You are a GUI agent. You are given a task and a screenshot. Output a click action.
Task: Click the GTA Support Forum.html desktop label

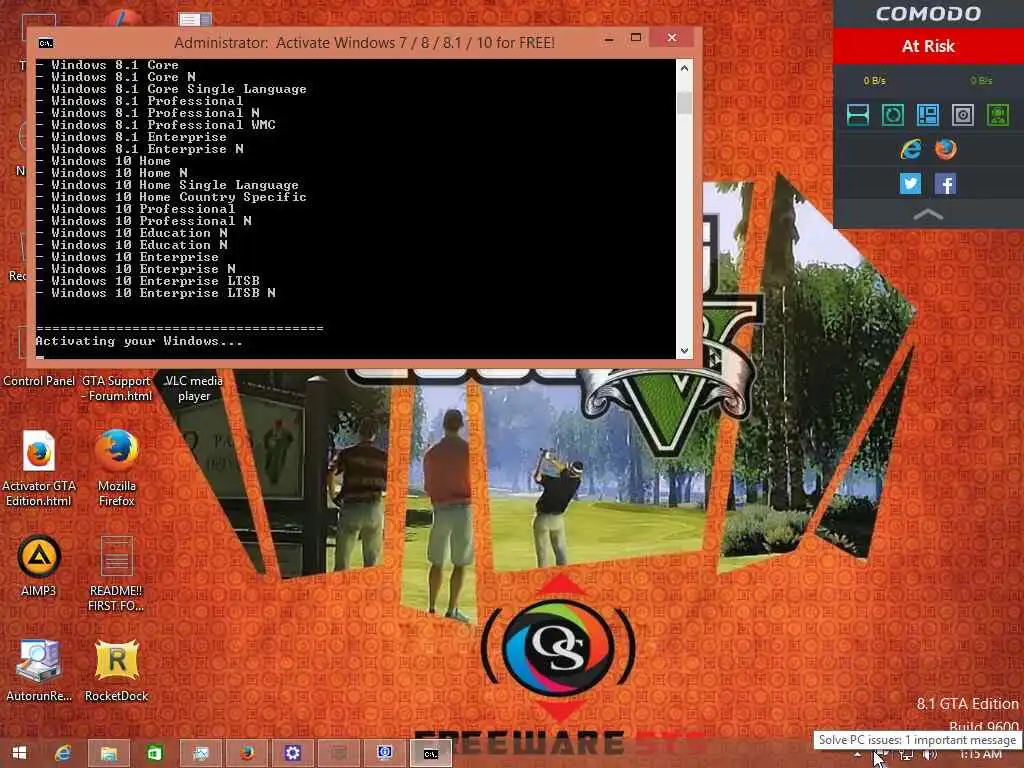point(116,388)
